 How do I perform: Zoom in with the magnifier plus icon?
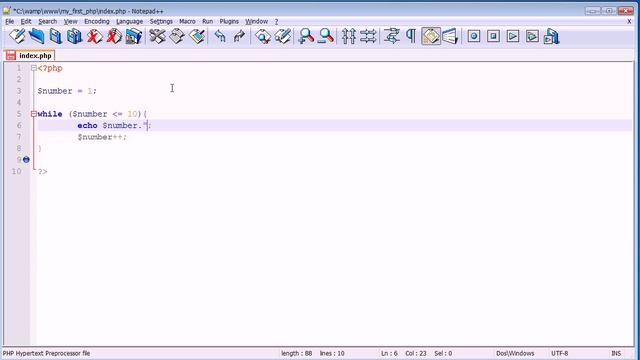[x=306, y=36]
